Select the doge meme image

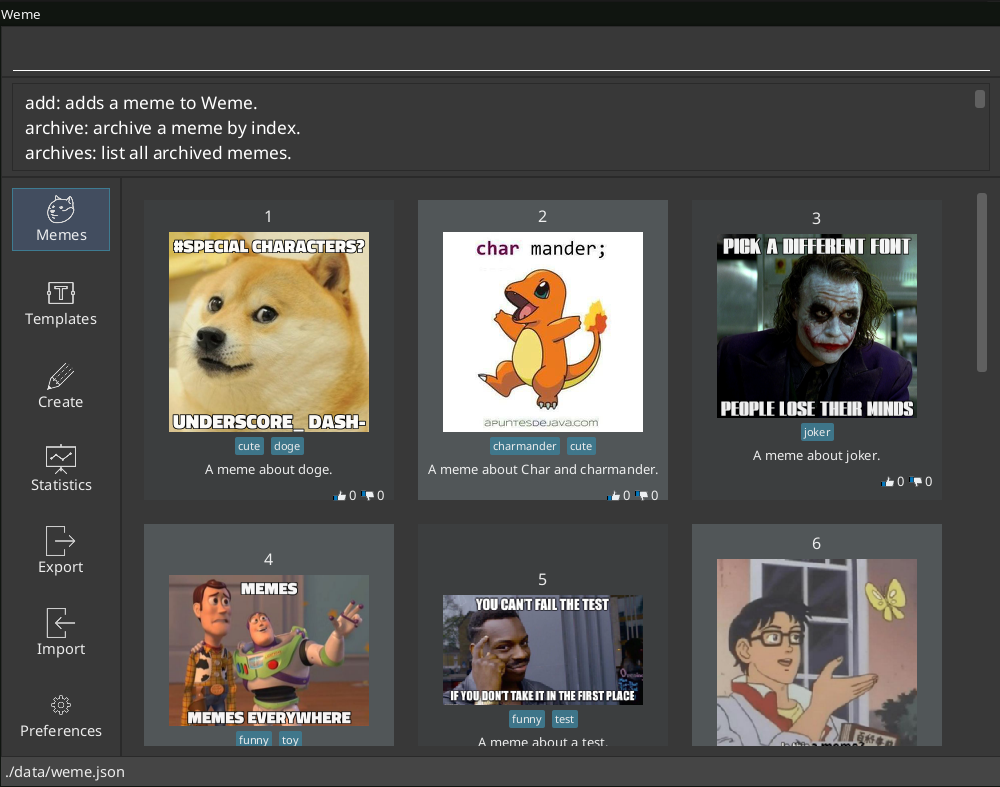pos(268,332)
